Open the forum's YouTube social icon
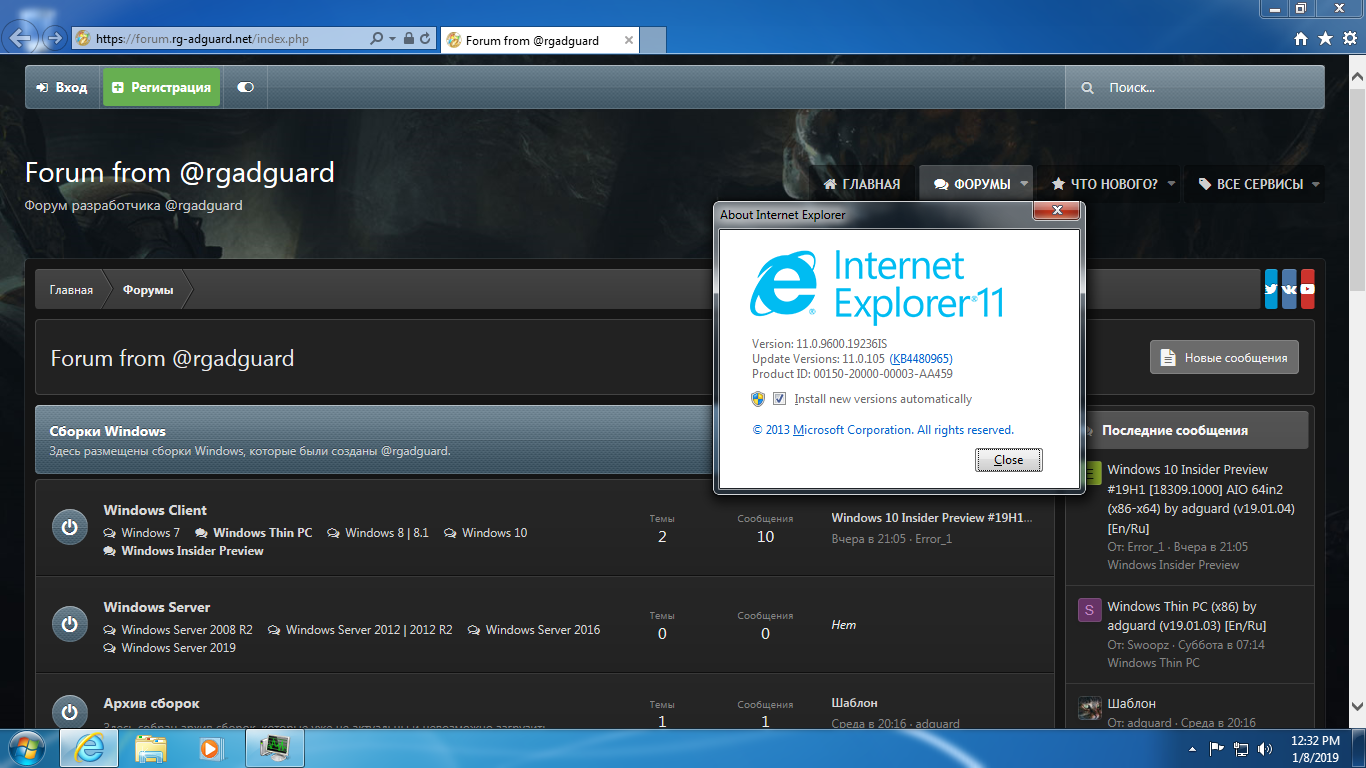1366x768 pixels. [x=1307, y=289]
